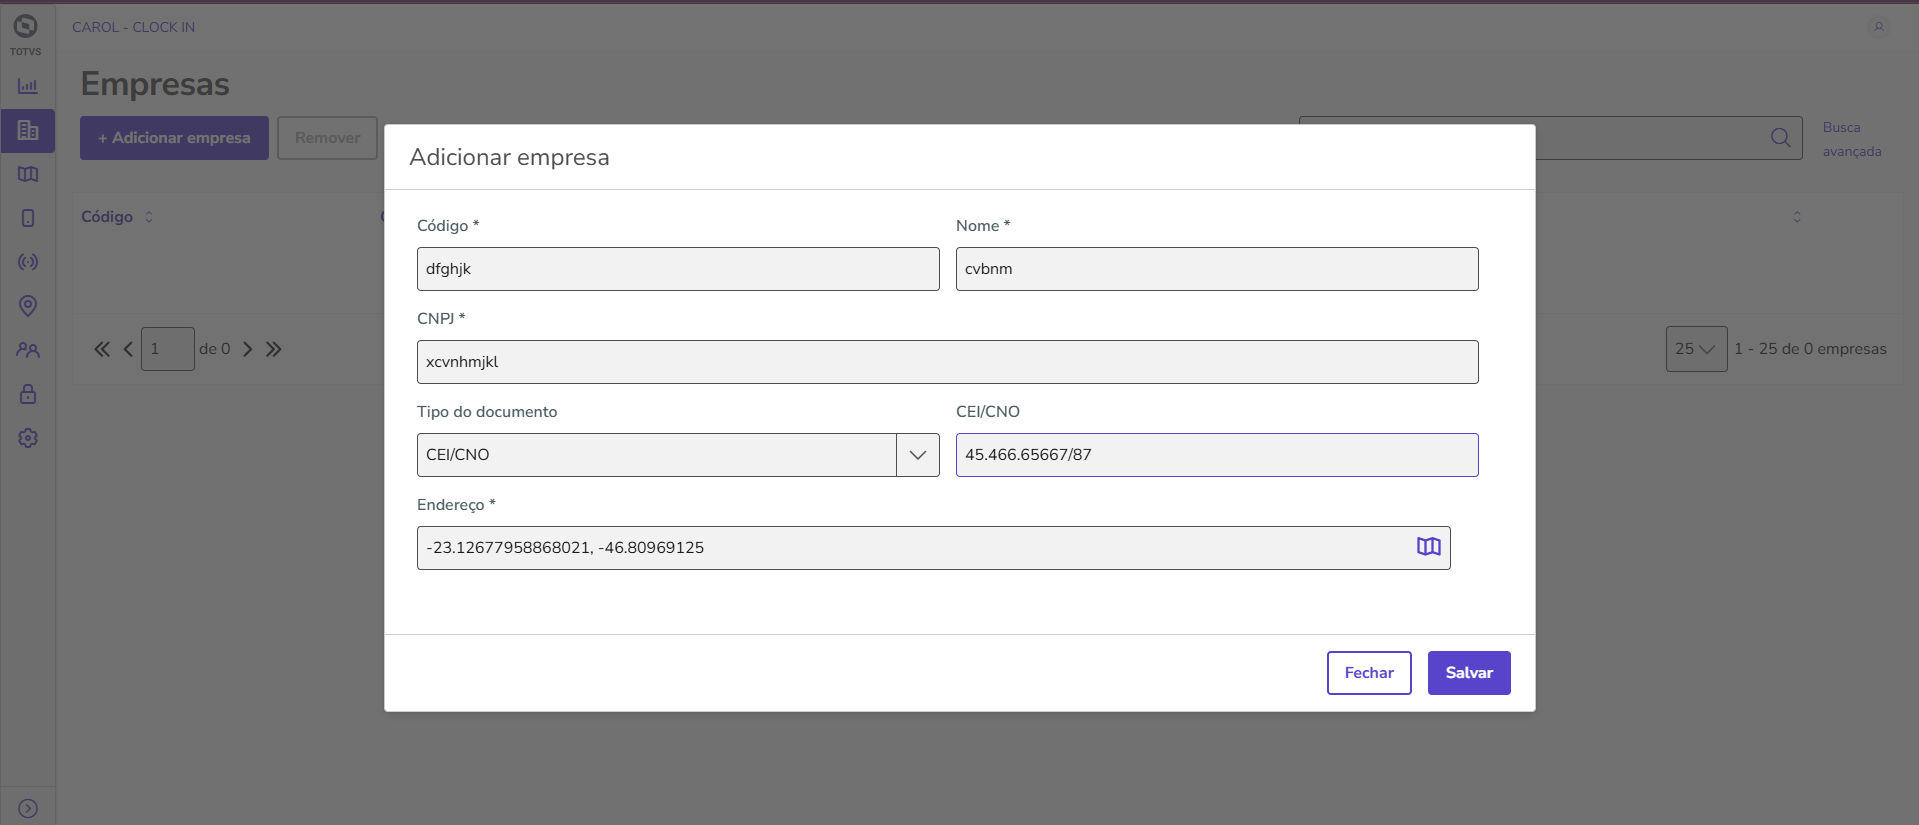Click the search magnifier icon
1919x825 pixels.
pyautogui.click(x=1780, y=138)
